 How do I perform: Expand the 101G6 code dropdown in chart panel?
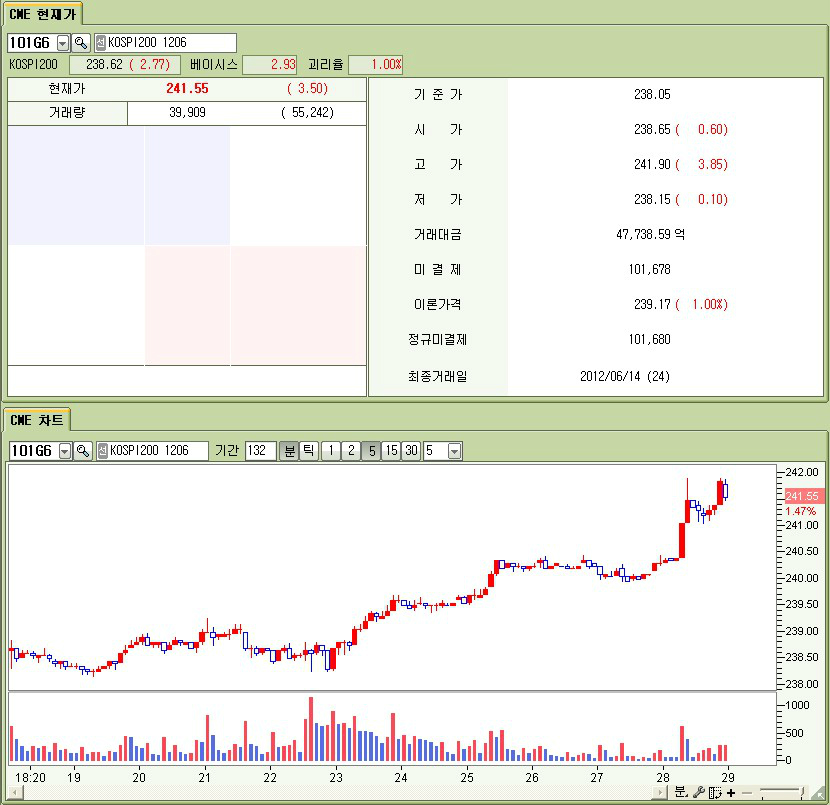click(65, 451)
